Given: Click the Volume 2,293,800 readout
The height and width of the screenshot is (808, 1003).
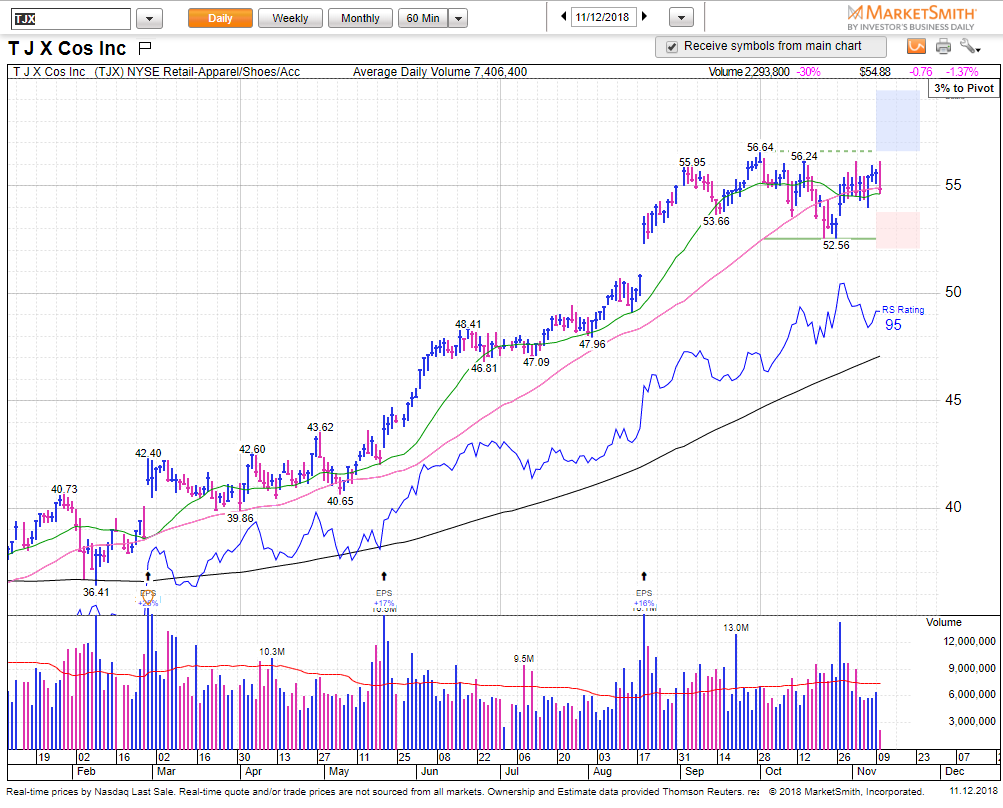Looking at the screenshot, I should tap(749, 72).
